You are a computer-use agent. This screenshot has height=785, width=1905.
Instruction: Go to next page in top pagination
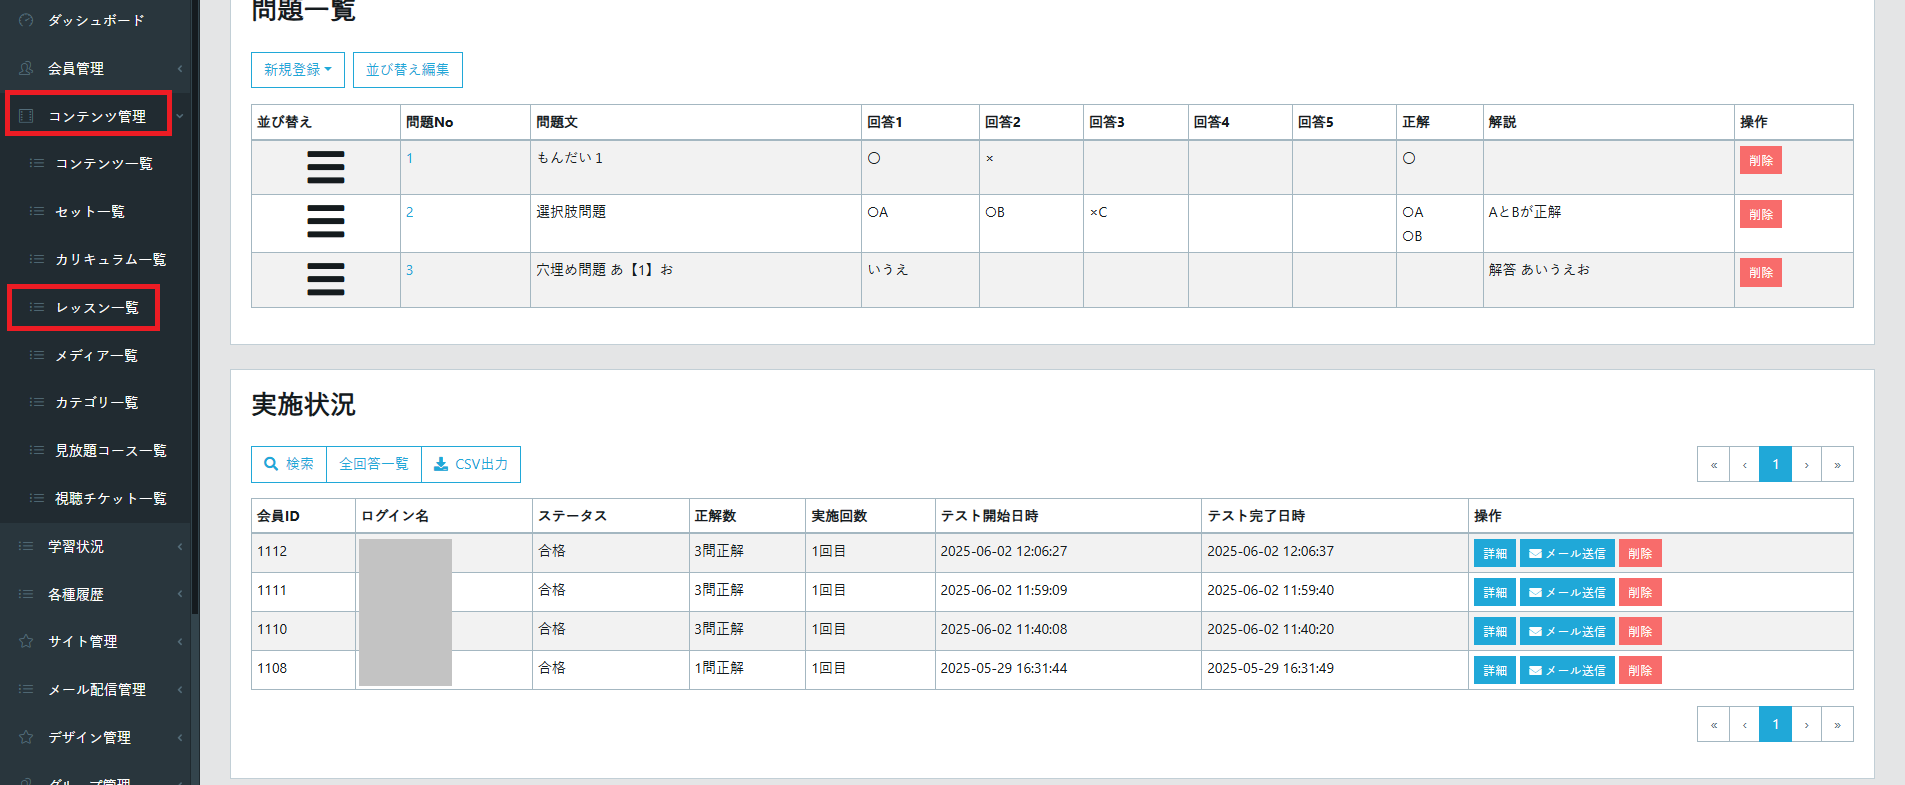click(x=1806, y=464)
